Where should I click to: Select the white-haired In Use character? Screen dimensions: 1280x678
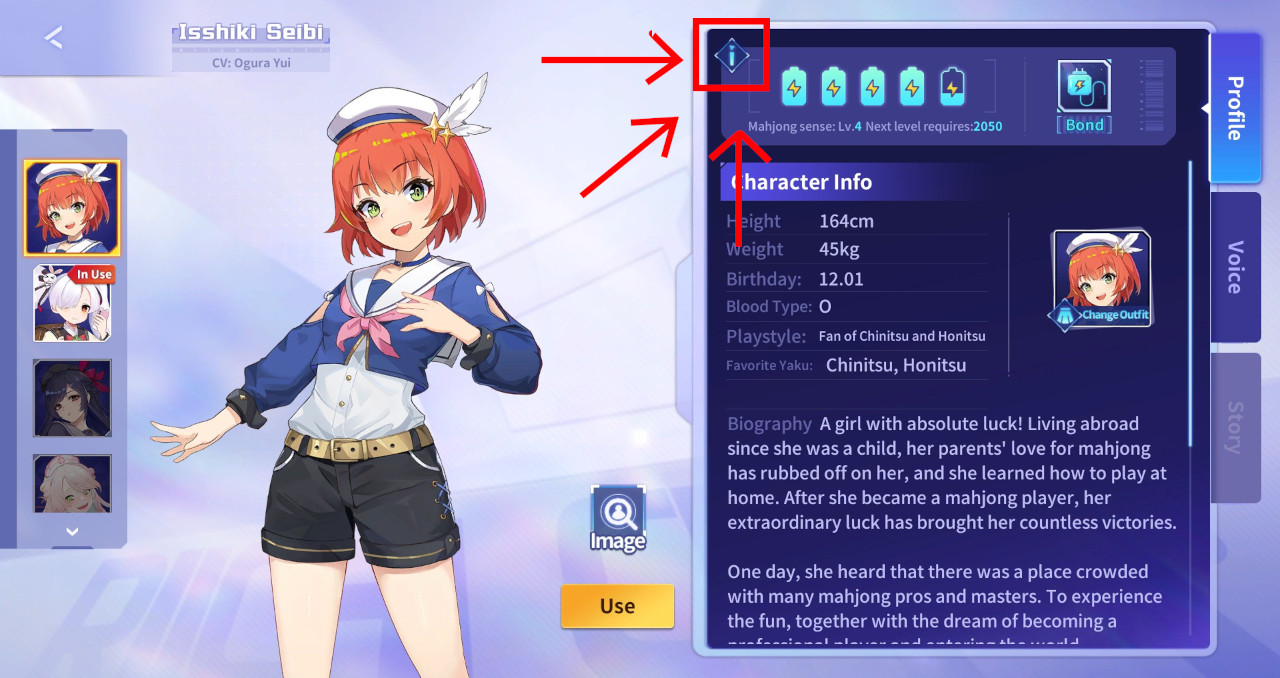coord(73,303)
